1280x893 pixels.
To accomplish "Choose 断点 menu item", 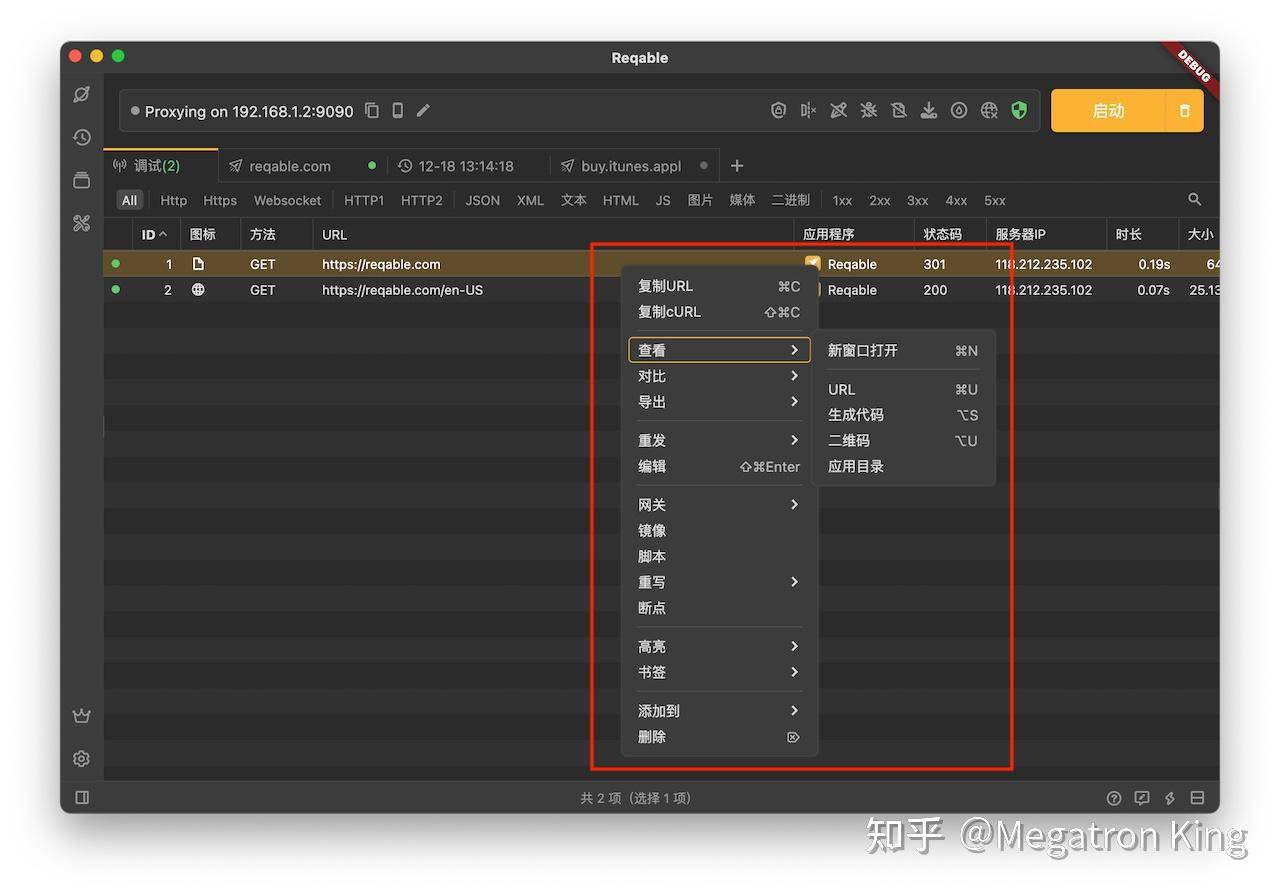I will [719, 608].
